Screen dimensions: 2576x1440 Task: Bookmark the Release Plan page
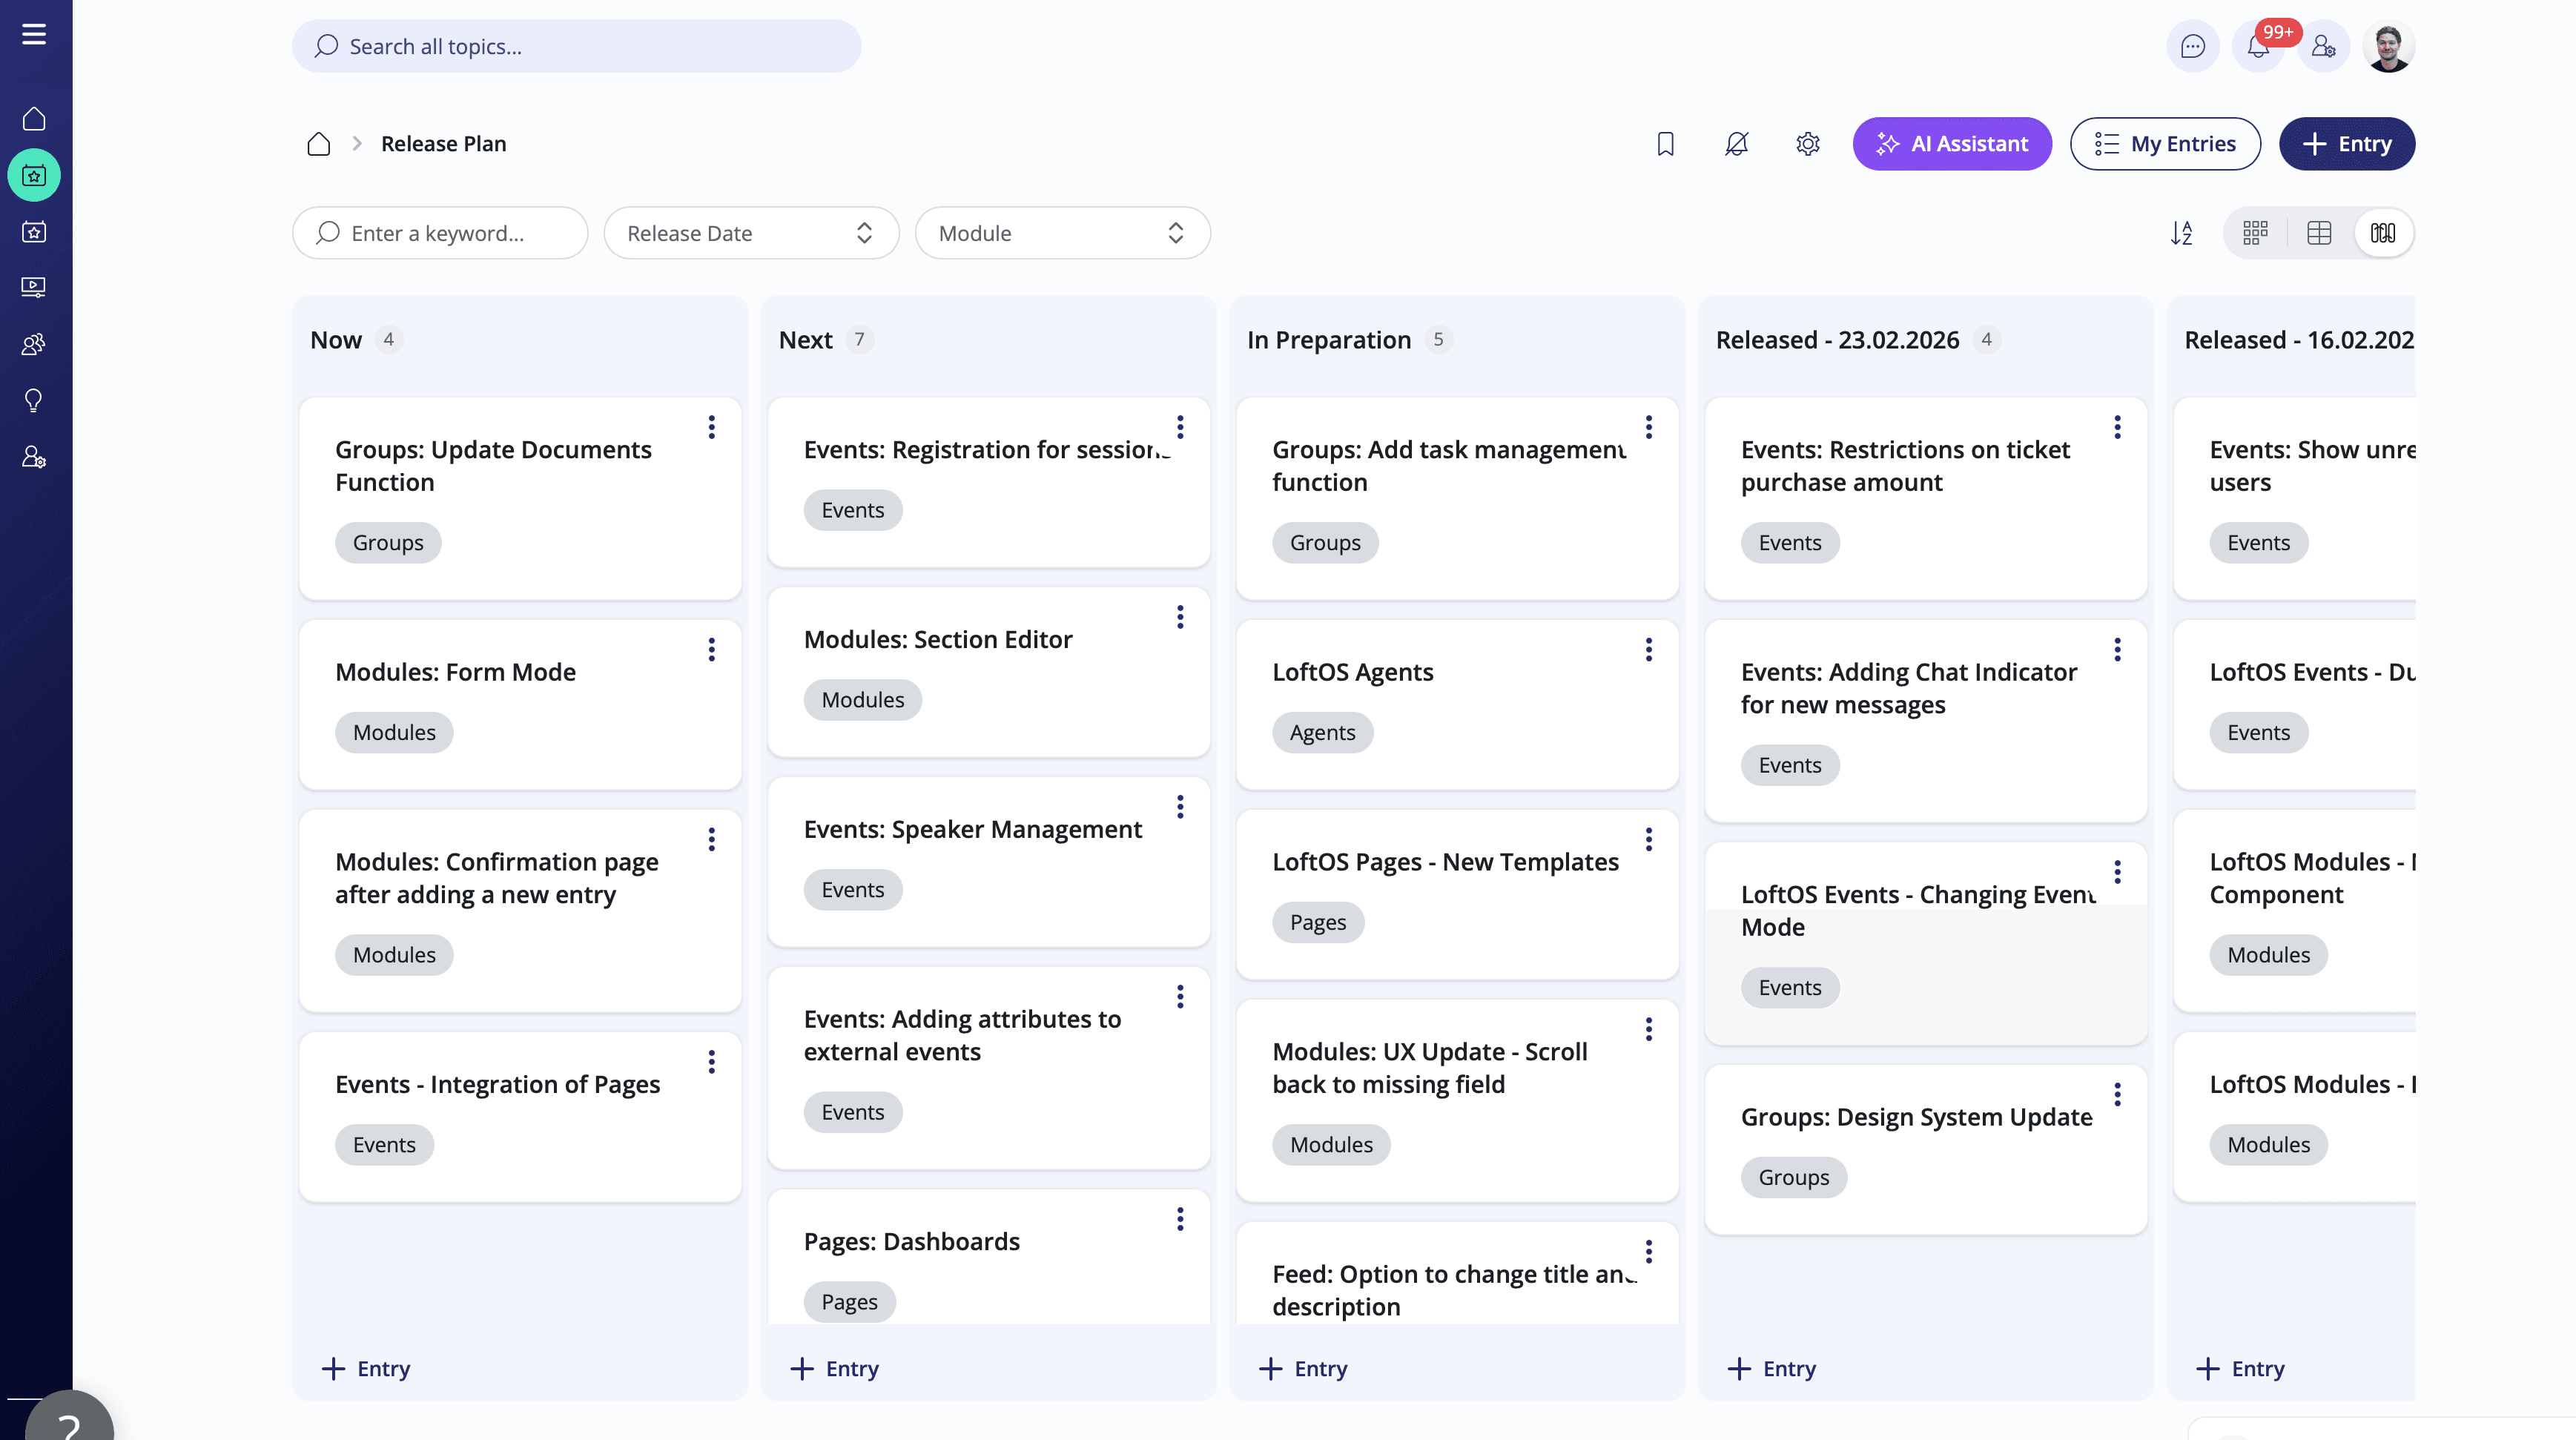(x=1665, y=144)
